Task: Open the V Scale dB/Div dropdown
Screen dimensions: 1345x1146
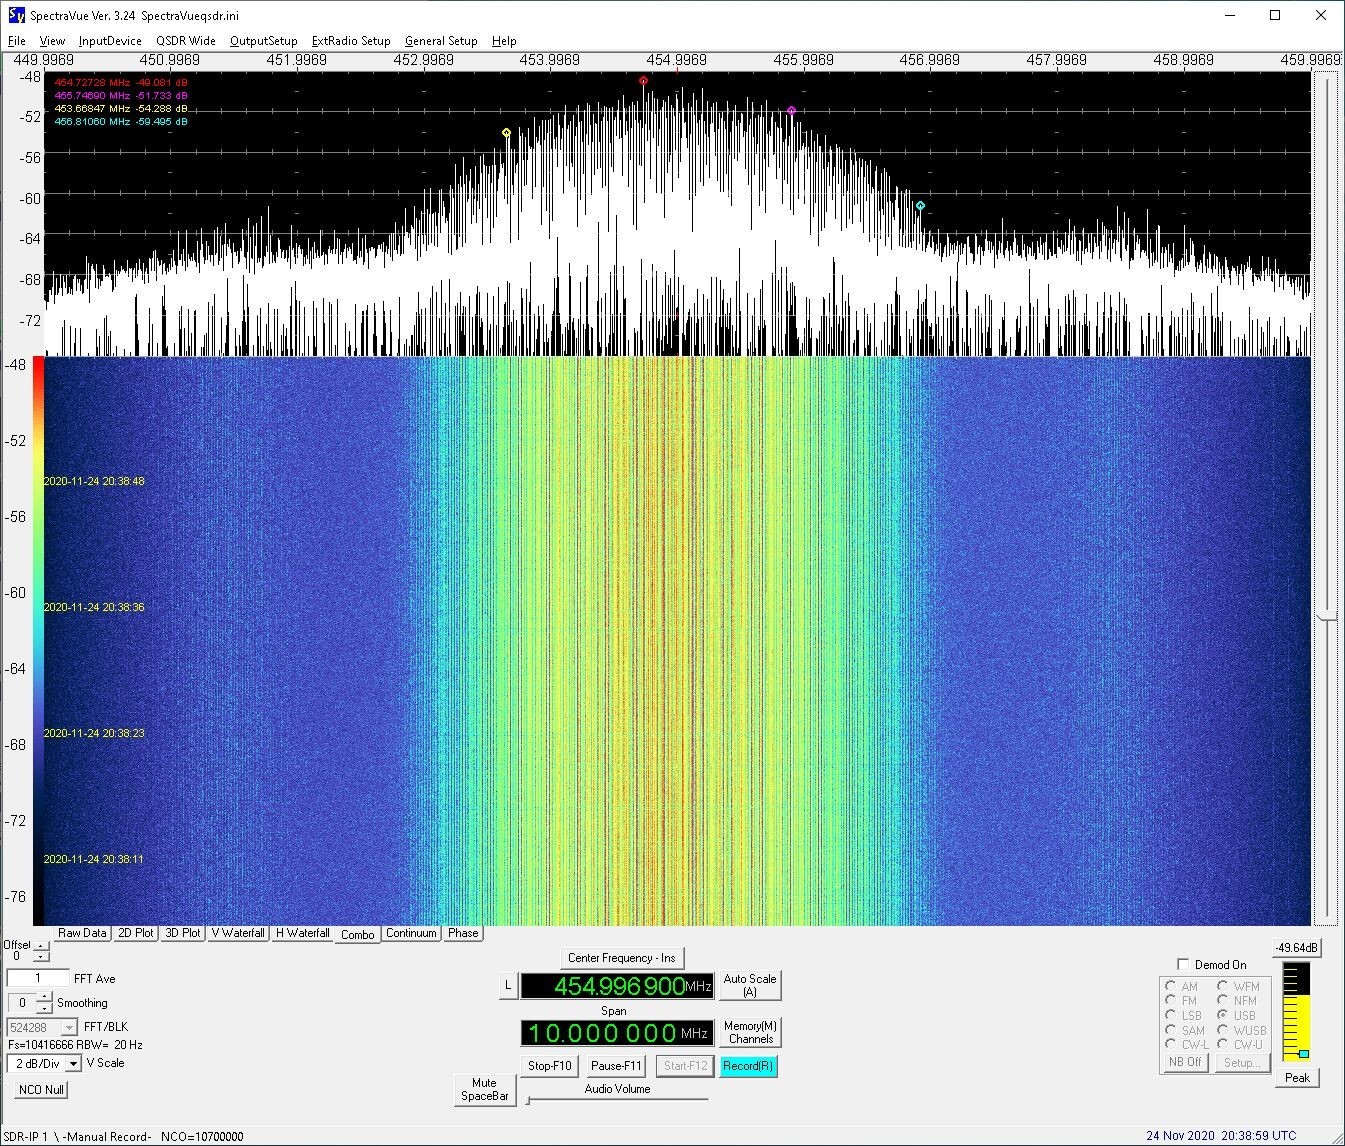Action: pyautogui.click(x=73, y=1064)
